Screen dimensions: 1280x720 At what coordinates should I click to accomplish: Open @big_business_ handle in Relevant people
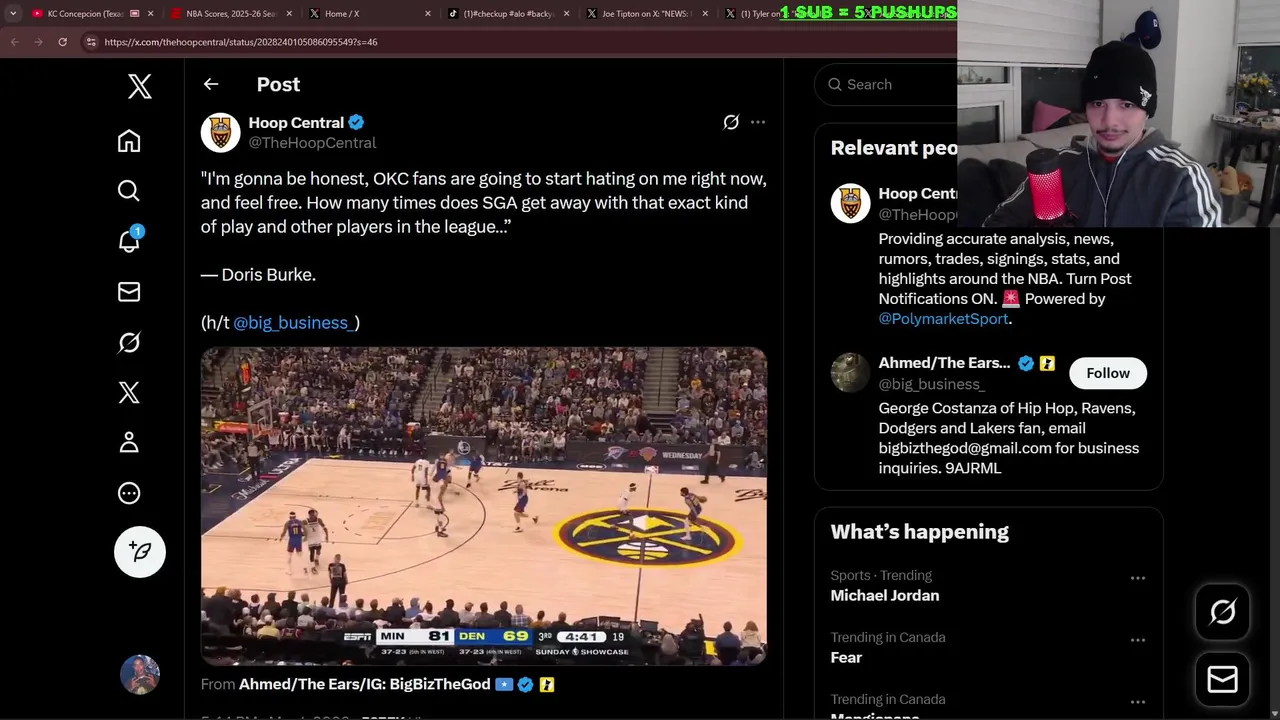931,384
